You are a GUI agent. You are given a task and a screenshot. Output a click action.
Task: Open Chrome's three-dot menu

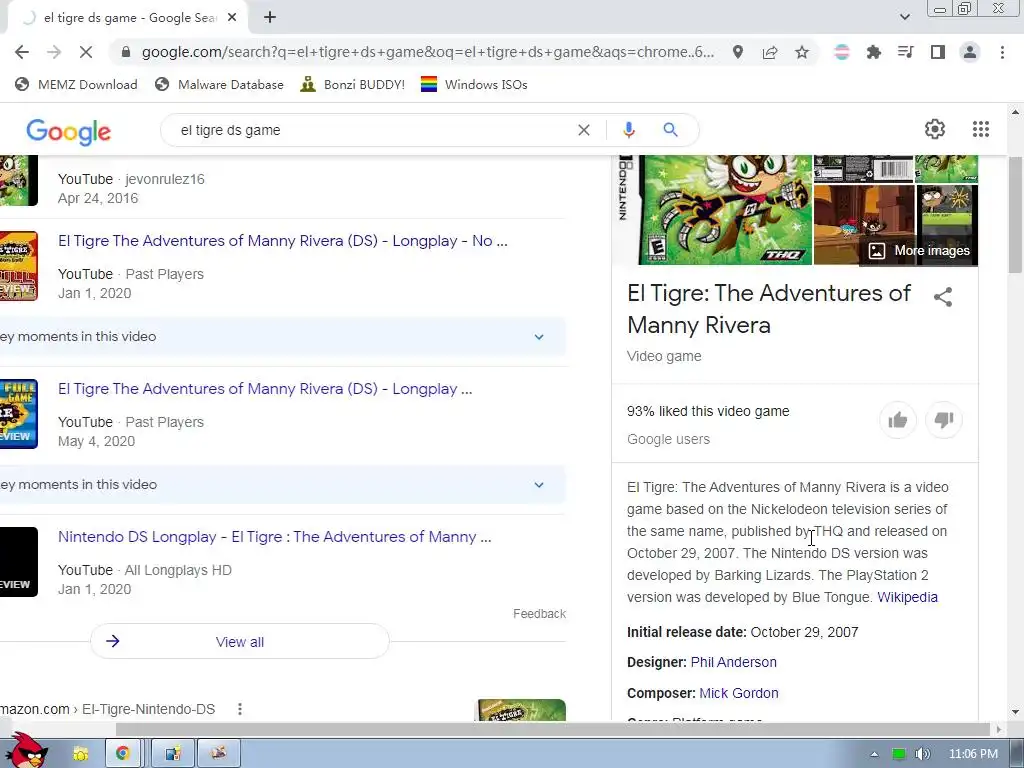(x=1002, y=52)
